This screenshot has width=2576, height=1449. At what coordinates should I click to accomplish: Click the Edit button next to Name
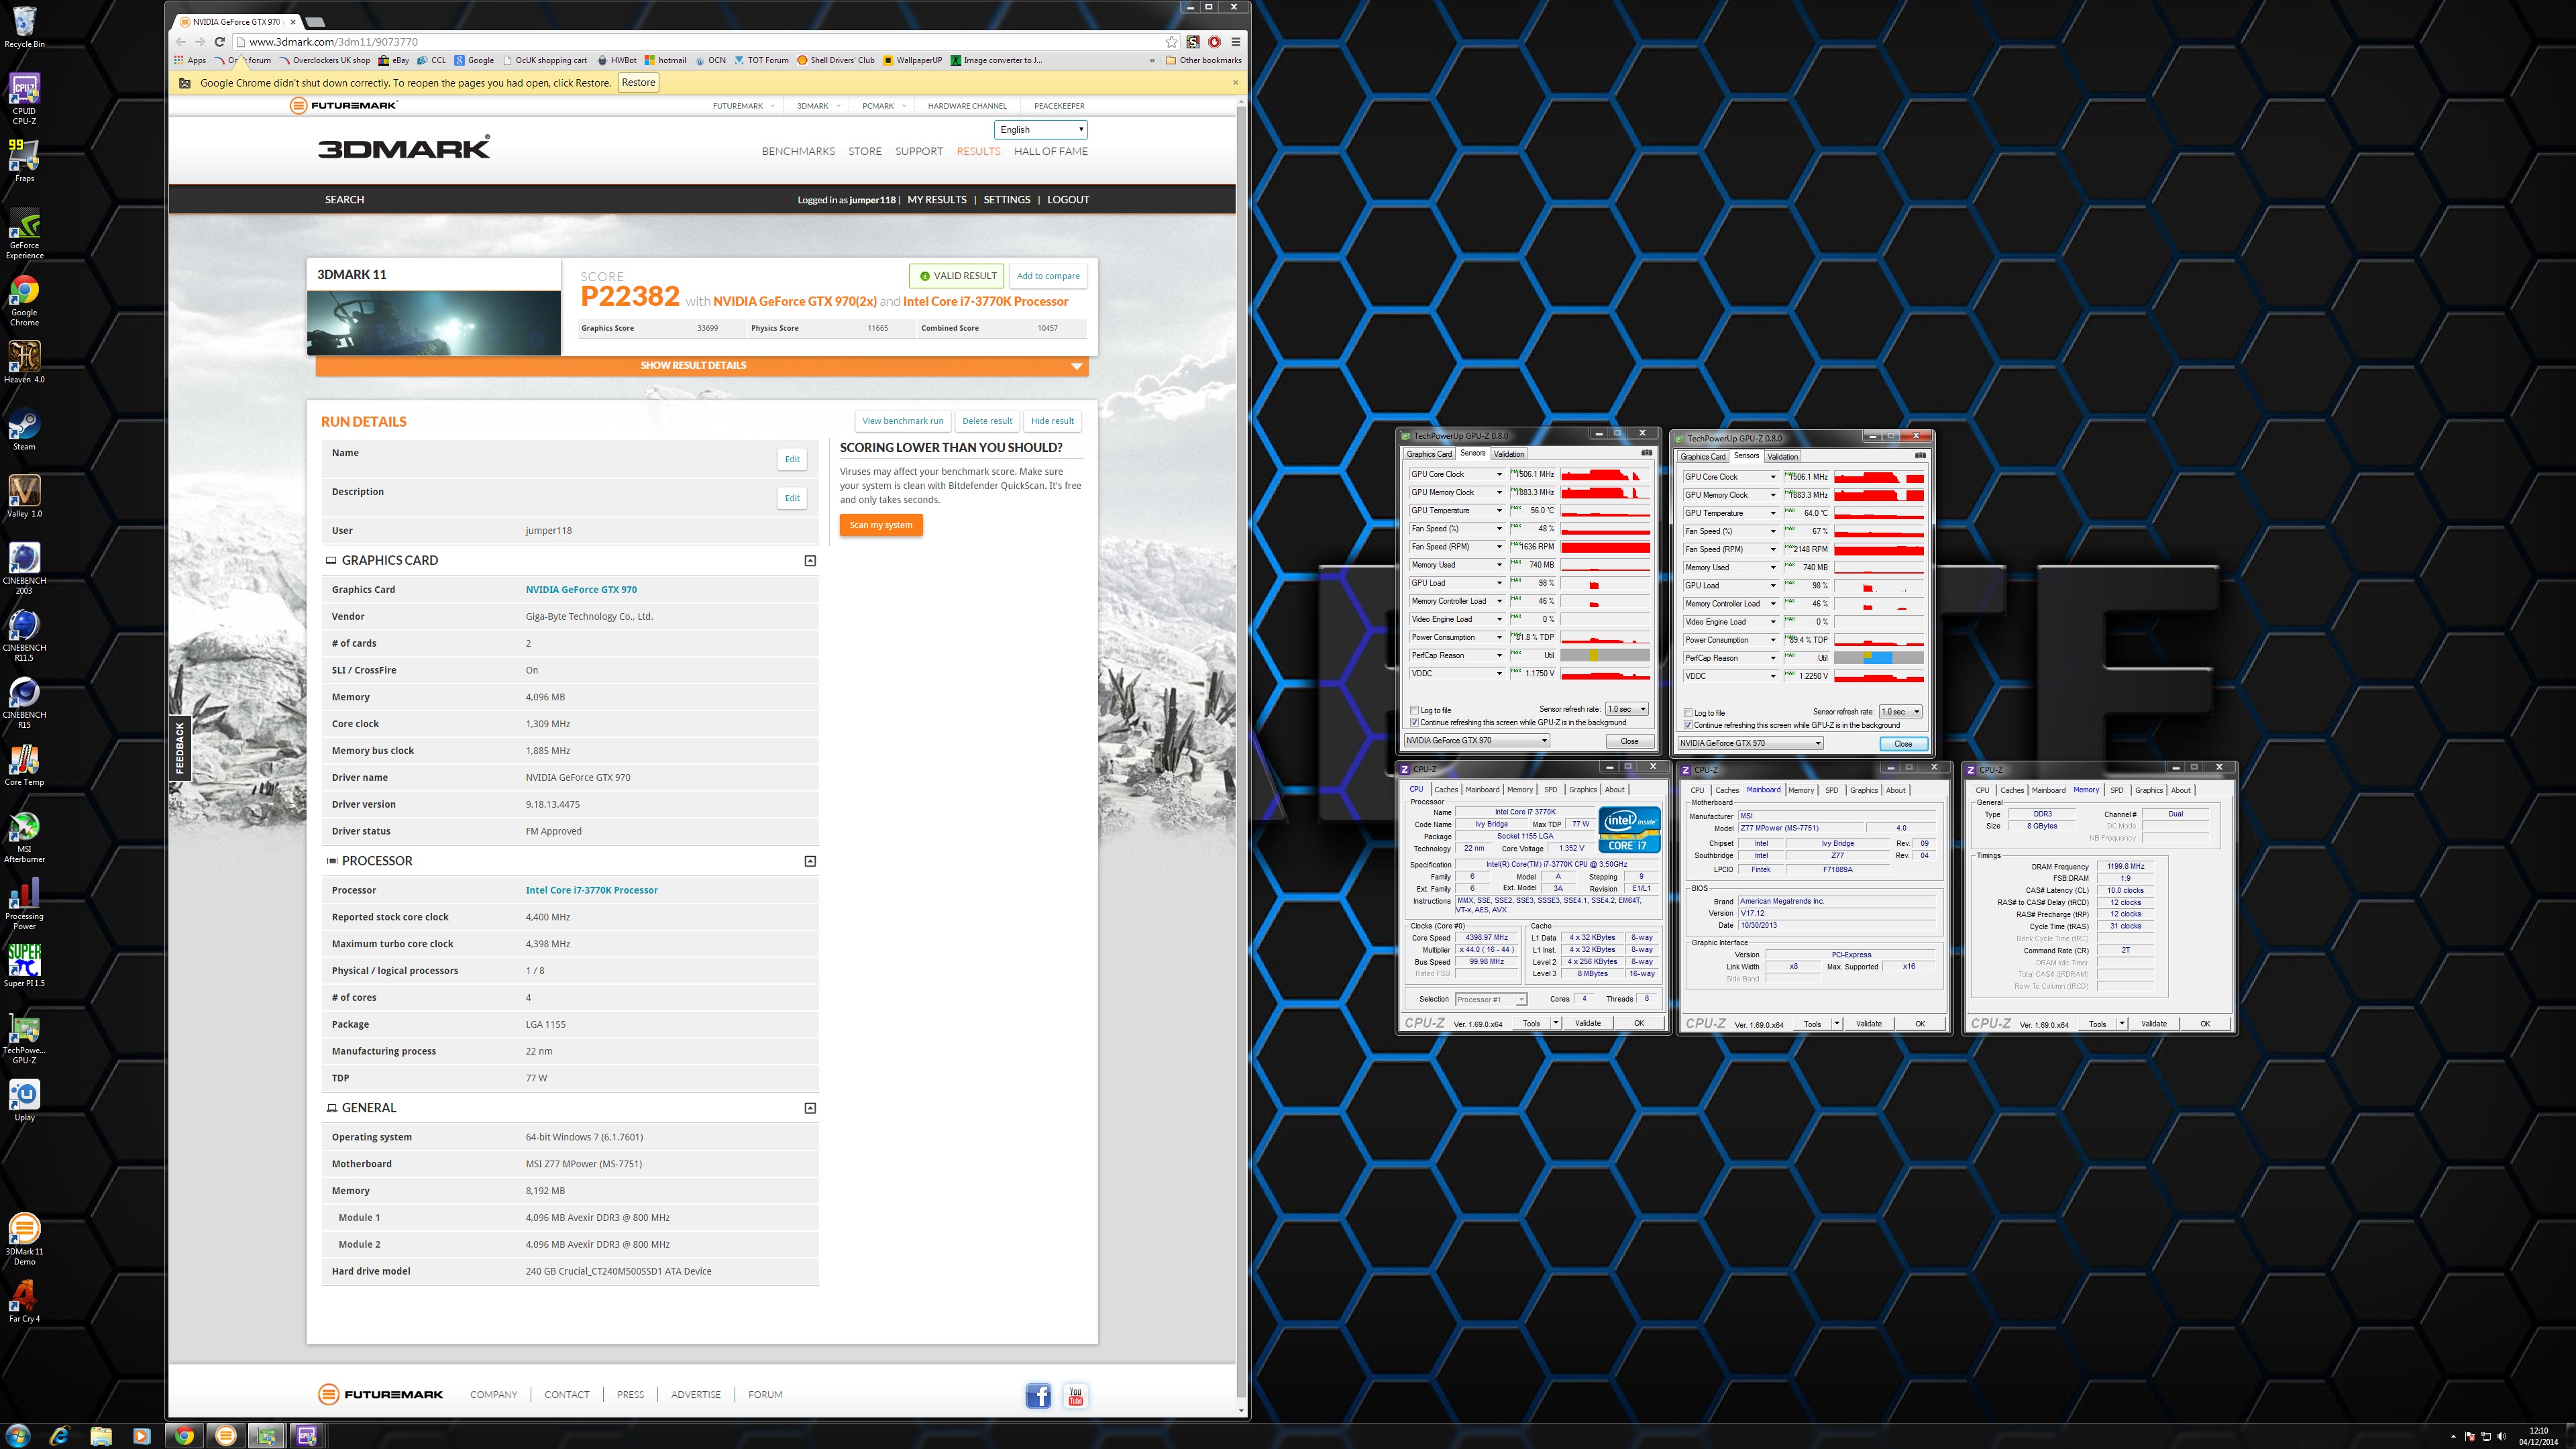coord(792,459)
